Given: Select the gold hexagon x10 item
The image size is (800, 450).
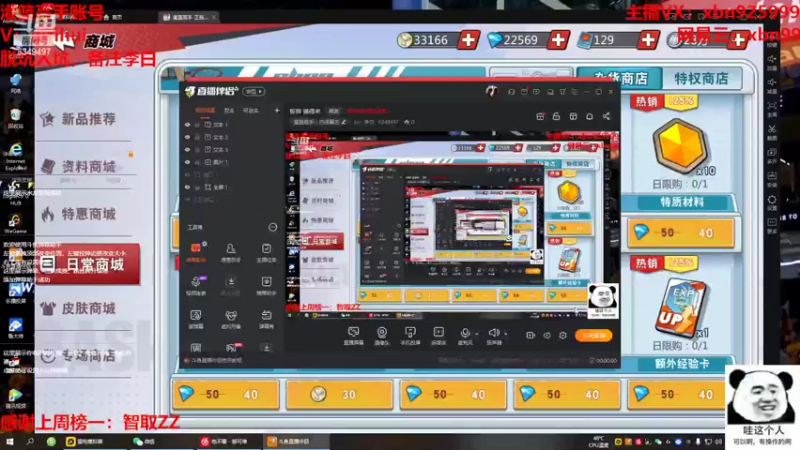Looking at the screenshot, I should pyautogui.click(x=680, y=147).
